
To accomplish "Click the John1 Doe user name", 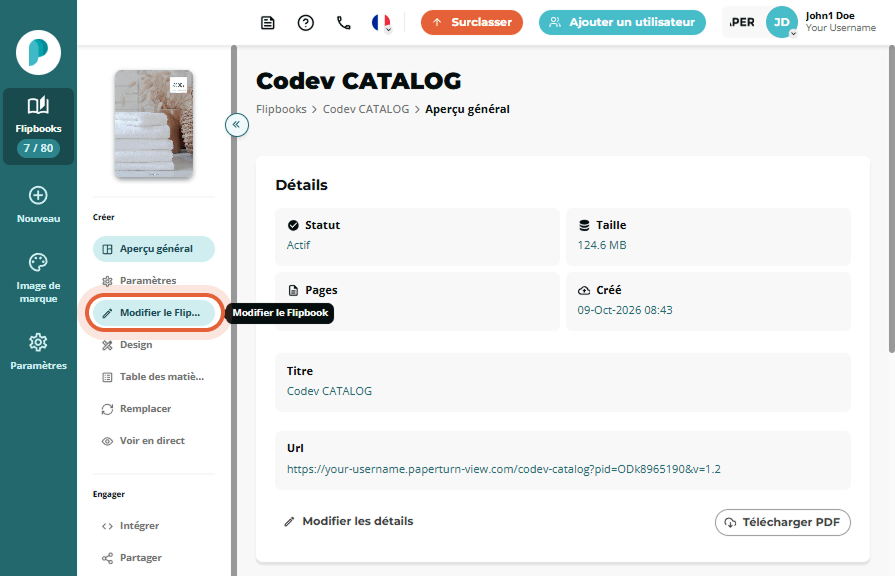I will point(830,16).
